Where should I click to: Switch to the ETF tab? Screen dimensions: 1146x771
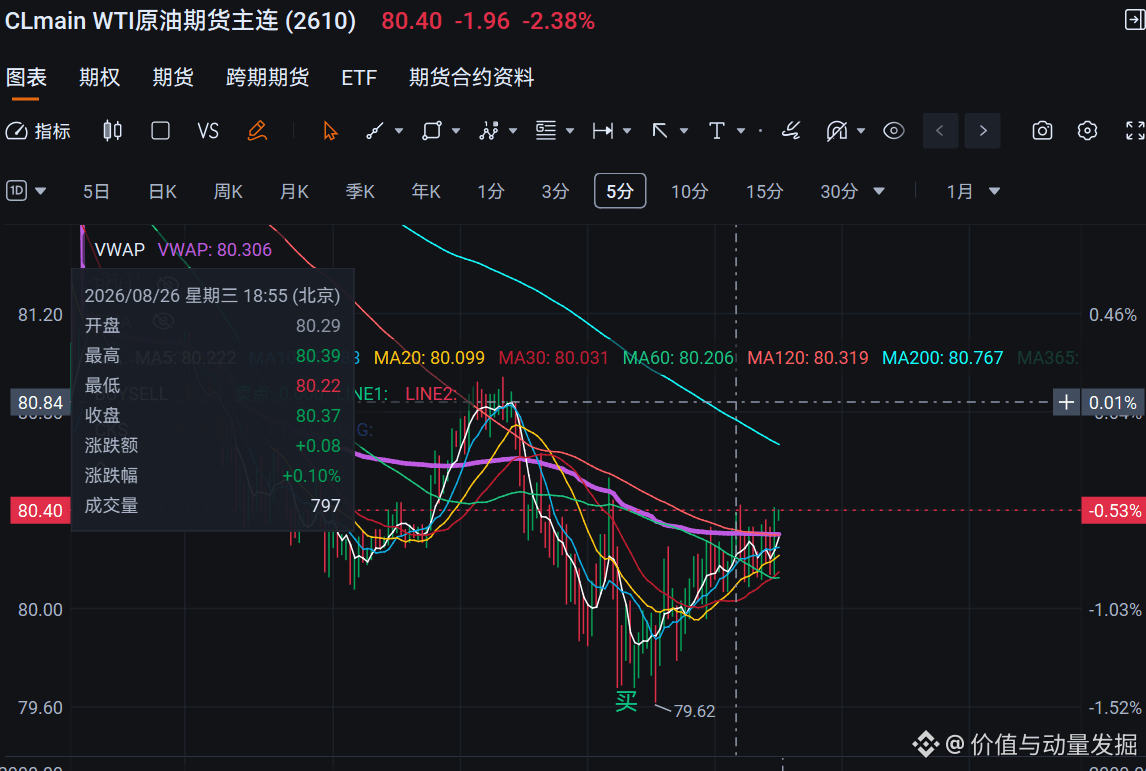(359, 77)
